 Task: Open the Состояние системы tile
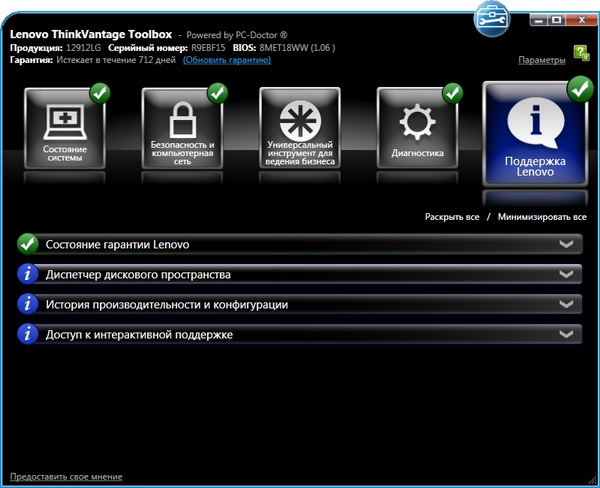tap(65, 130)
